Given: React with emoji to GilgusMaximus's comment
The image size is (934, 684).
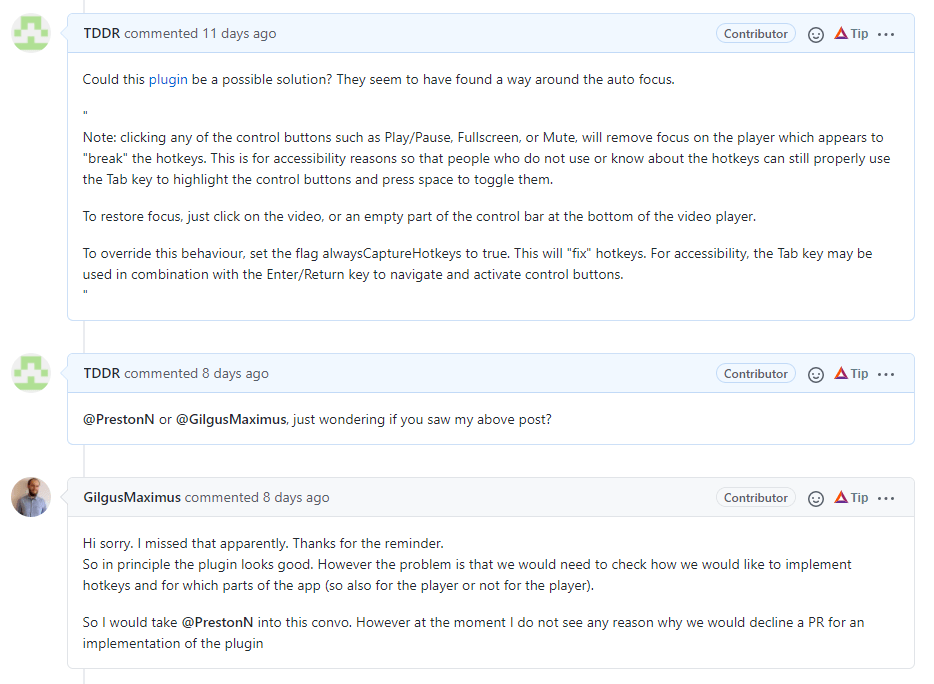Looking at the screenshot, I should pos(816,498).
